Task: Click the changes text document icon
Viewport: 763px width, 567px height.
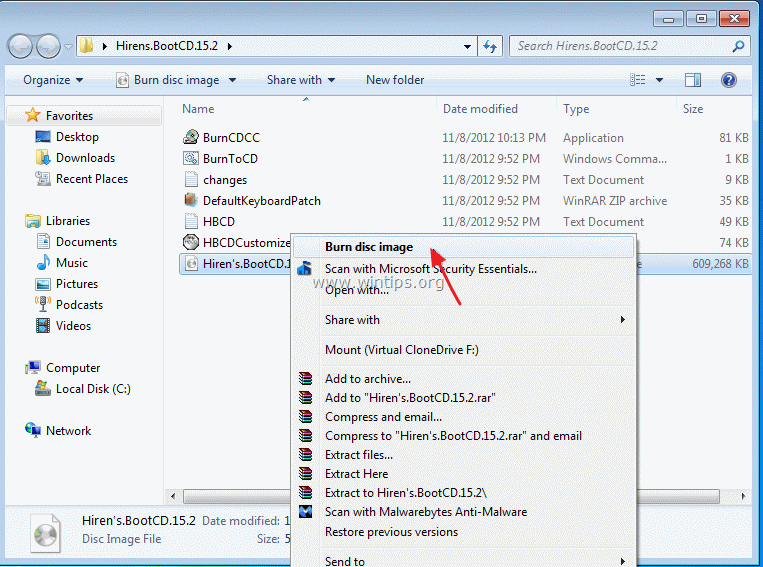Action: pos(191,179)
